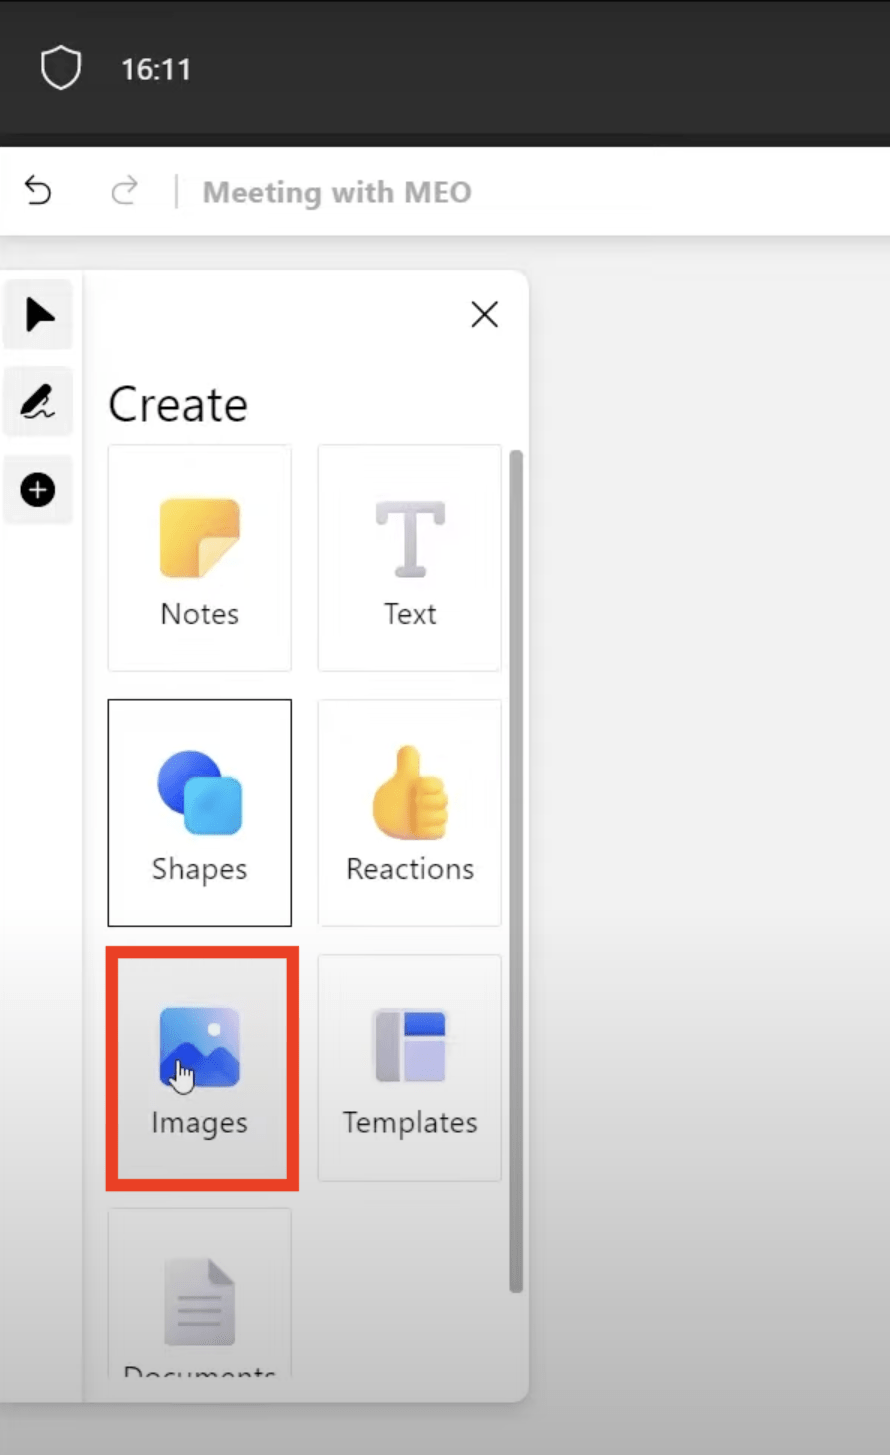Add a sticky Notes item

tap(200, 558)
